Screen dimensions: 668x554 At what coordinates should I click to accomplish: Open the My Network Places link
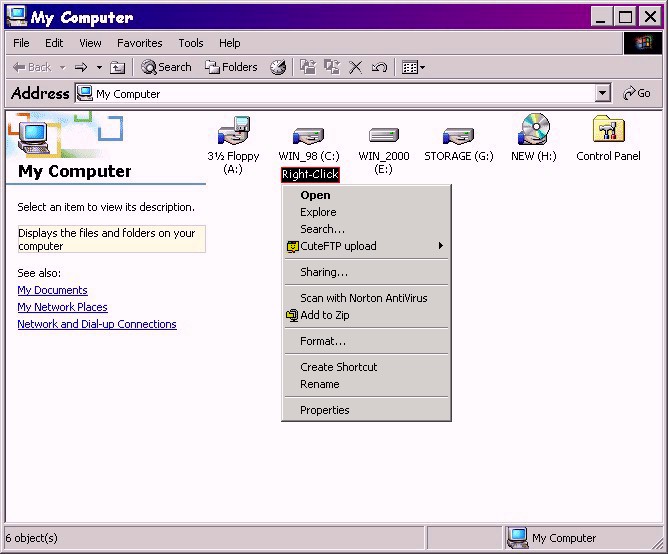click(62, 307)
